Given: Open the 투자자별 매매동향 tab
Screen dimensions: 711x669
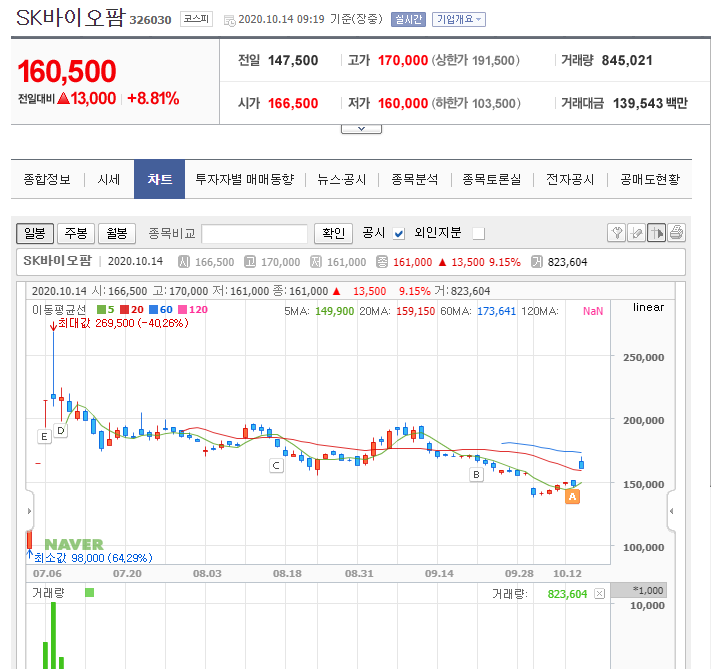Looking at the screenshot, I should point(245,180).
